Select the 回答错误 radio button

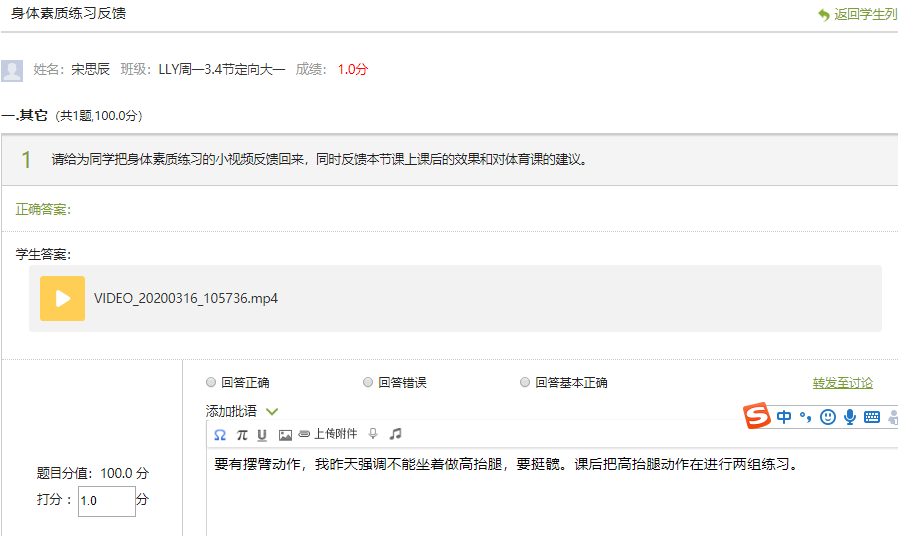pos(368,383)
